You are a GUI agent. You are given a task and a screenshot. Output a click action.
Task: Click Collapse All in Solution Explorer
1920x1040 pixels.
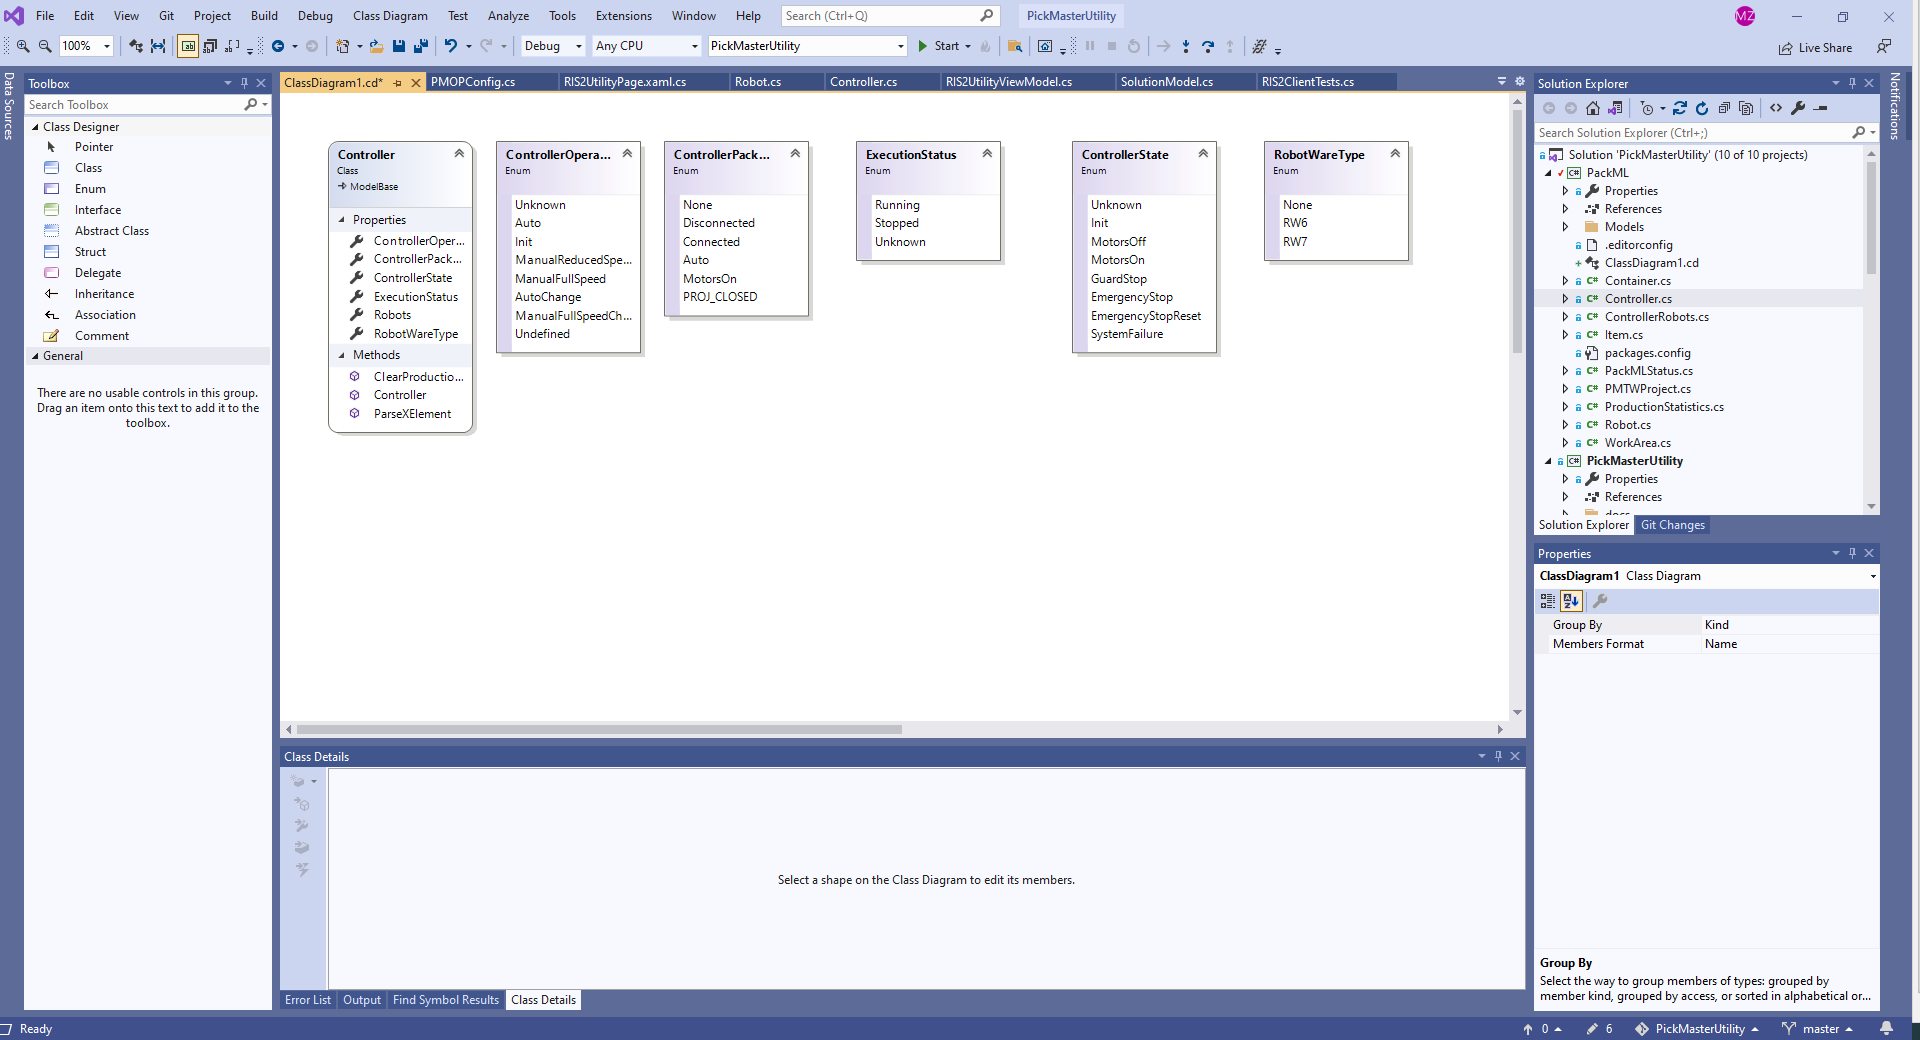(1724, 108)
